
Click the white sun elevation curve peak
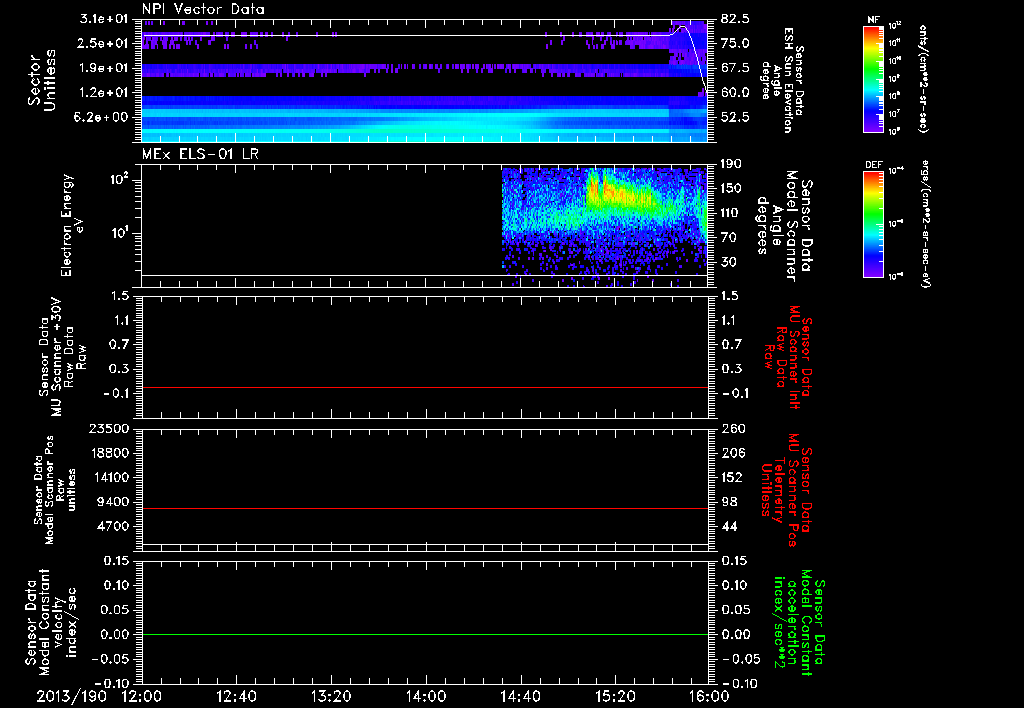682,26
